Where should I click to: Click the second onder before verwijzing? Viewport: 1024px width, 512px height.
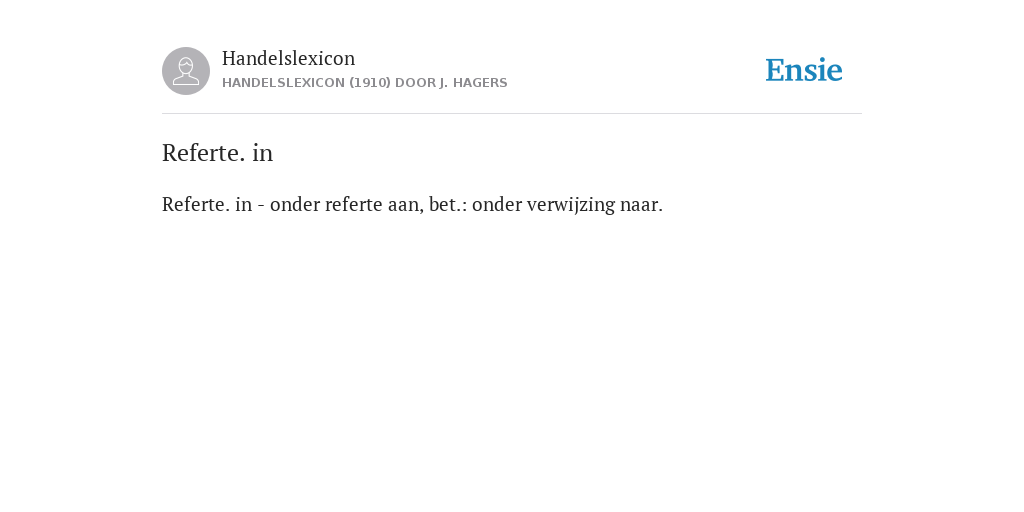coord(497,204)
